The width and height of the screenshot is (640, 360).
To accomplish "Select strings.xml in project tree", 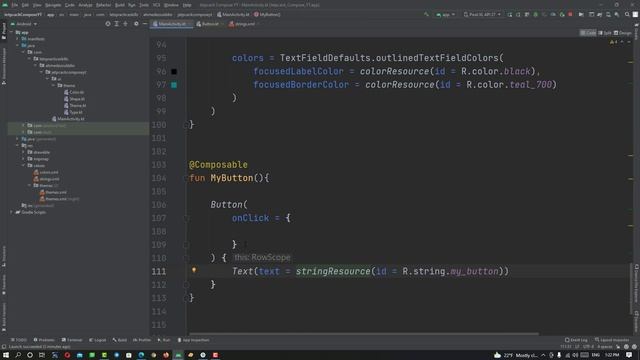I will (47, 179).
